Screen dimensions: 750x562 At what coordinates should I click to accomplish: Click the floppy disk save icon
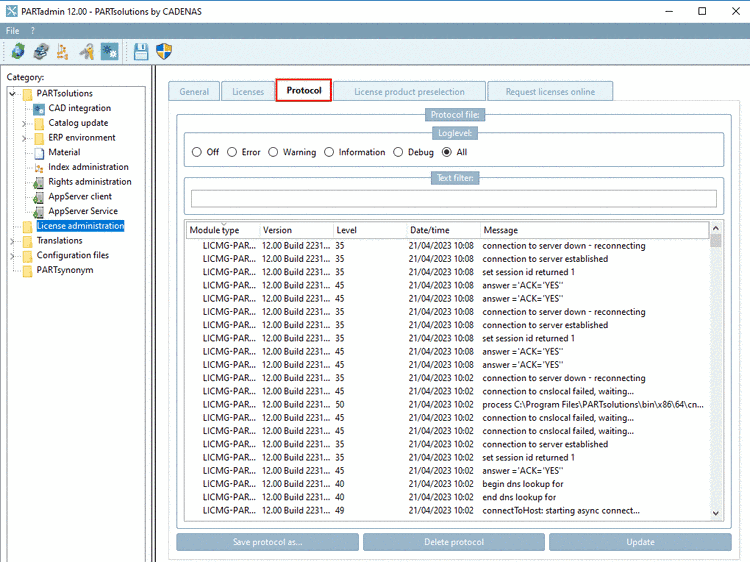tap(141, 51)
